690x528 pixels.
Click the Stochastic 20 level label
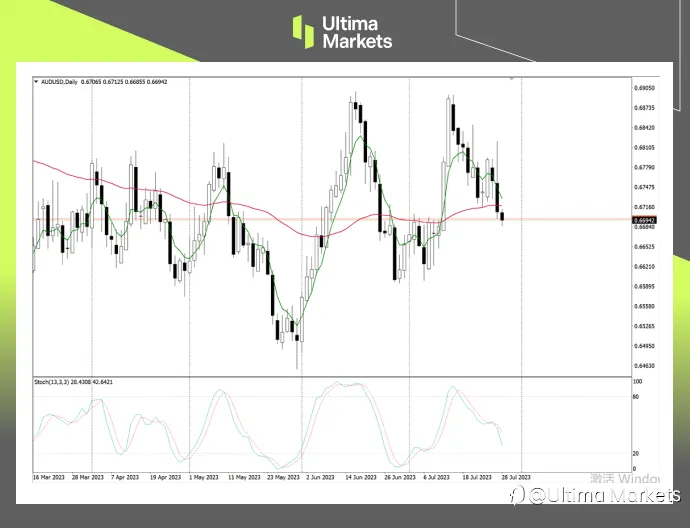(x=635, y=454)
